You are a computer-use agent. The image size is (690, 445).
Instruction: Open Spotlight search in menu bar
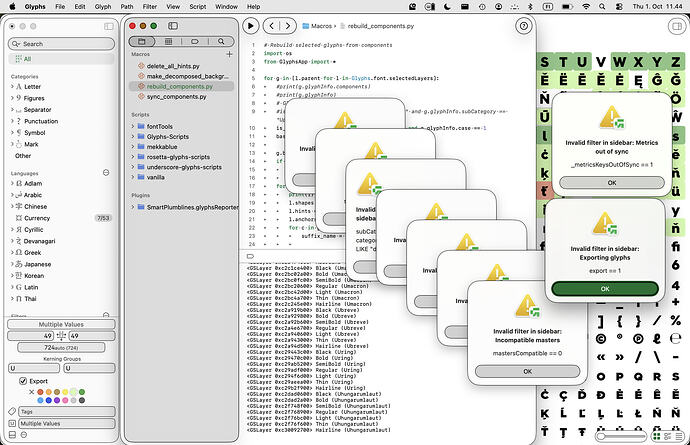coord(602,7)
